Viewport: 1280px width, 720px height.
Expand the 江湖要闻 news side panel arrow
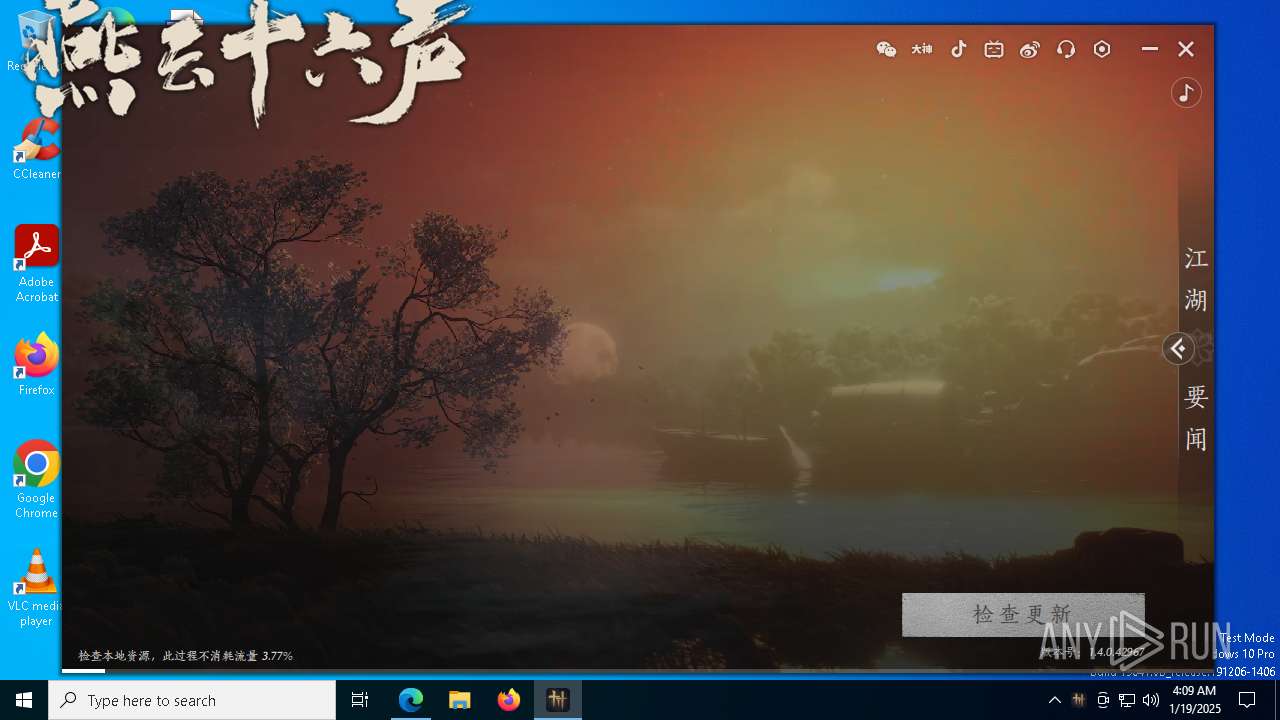pos(1178,348)
